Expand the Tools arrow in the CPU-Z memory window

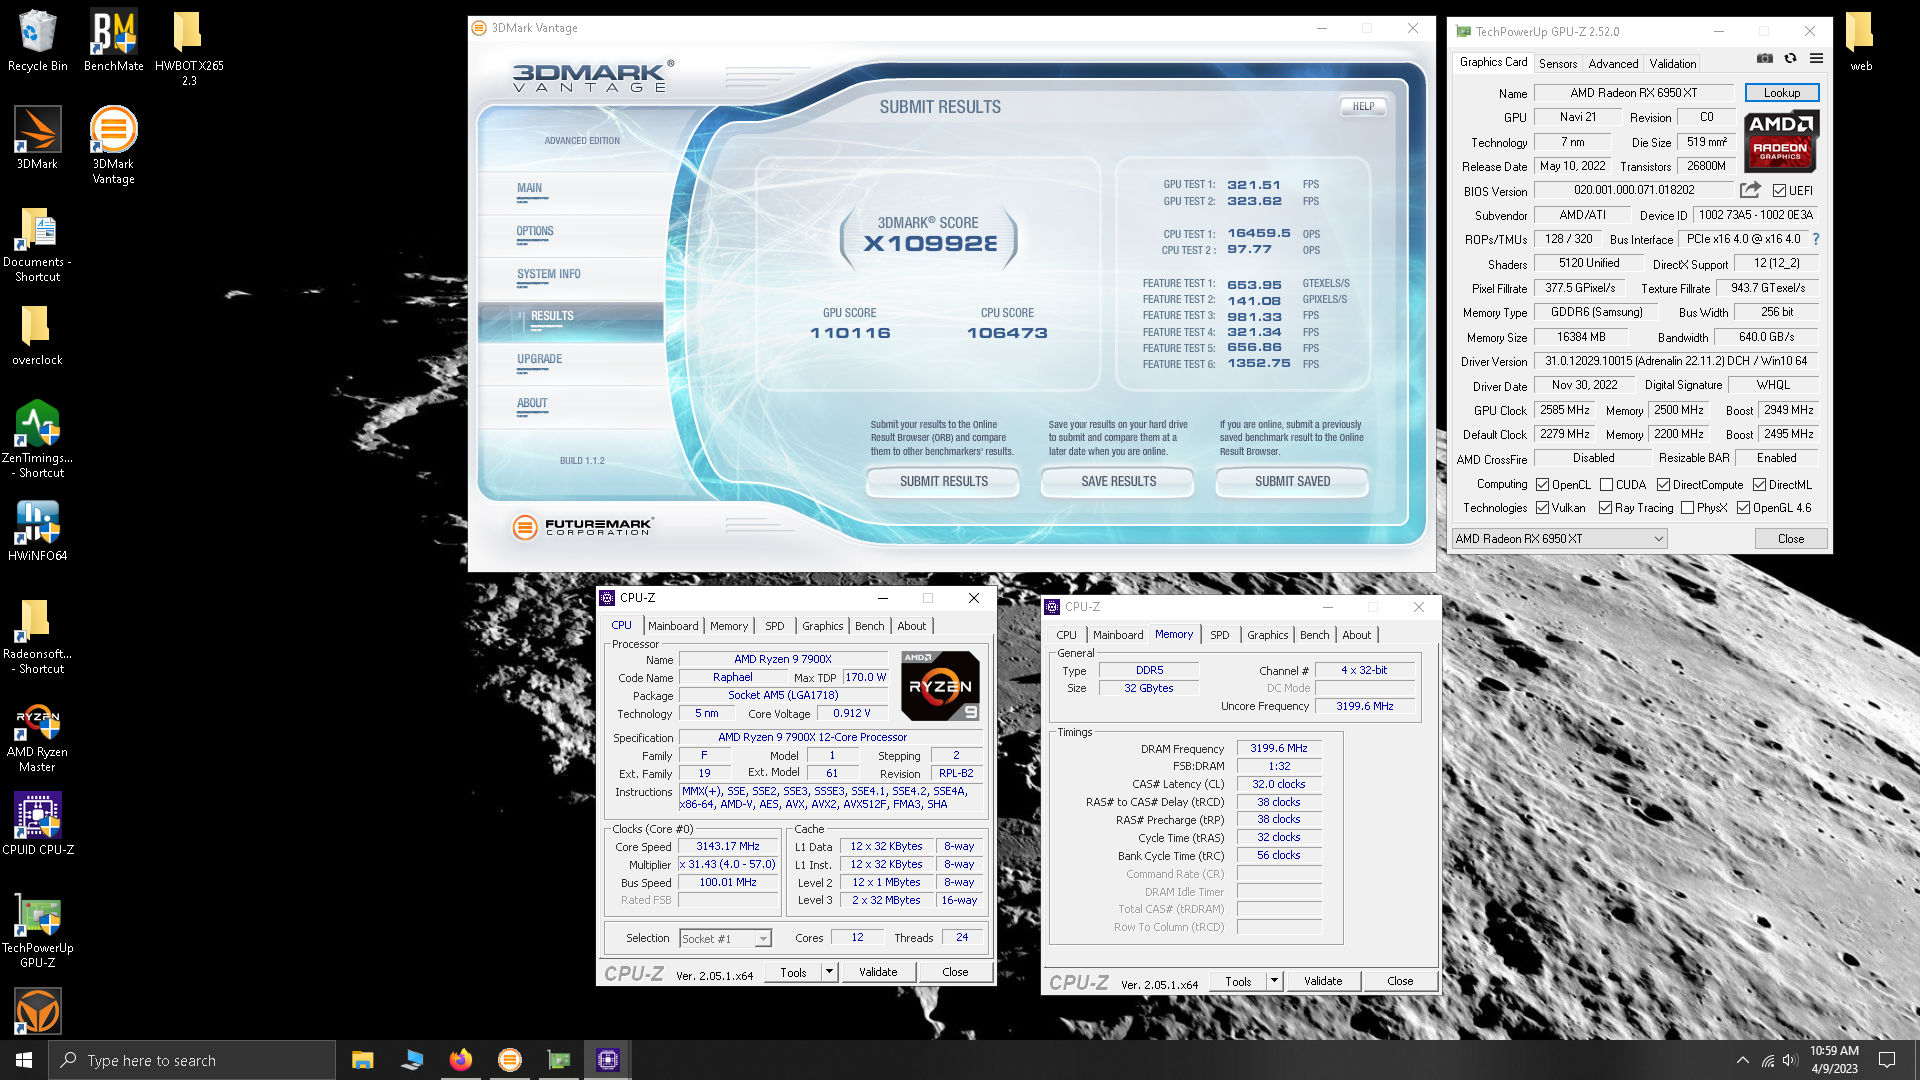pos(1274,981)
